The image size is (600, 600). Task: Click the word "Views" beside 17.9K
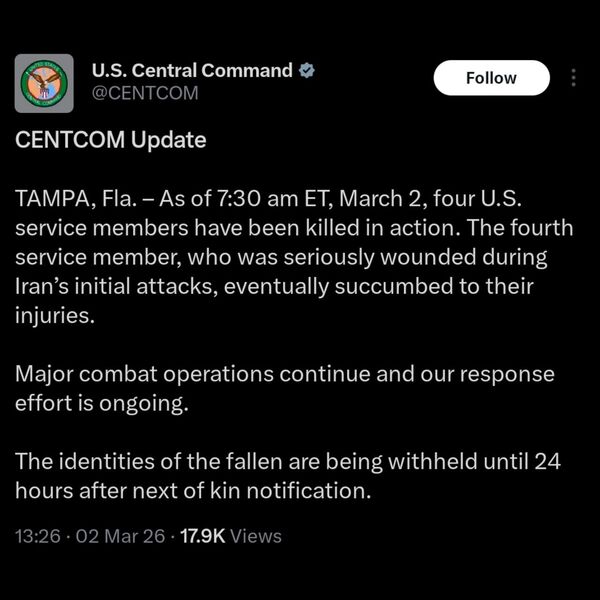pyautogui.click(x=256, y=536)
